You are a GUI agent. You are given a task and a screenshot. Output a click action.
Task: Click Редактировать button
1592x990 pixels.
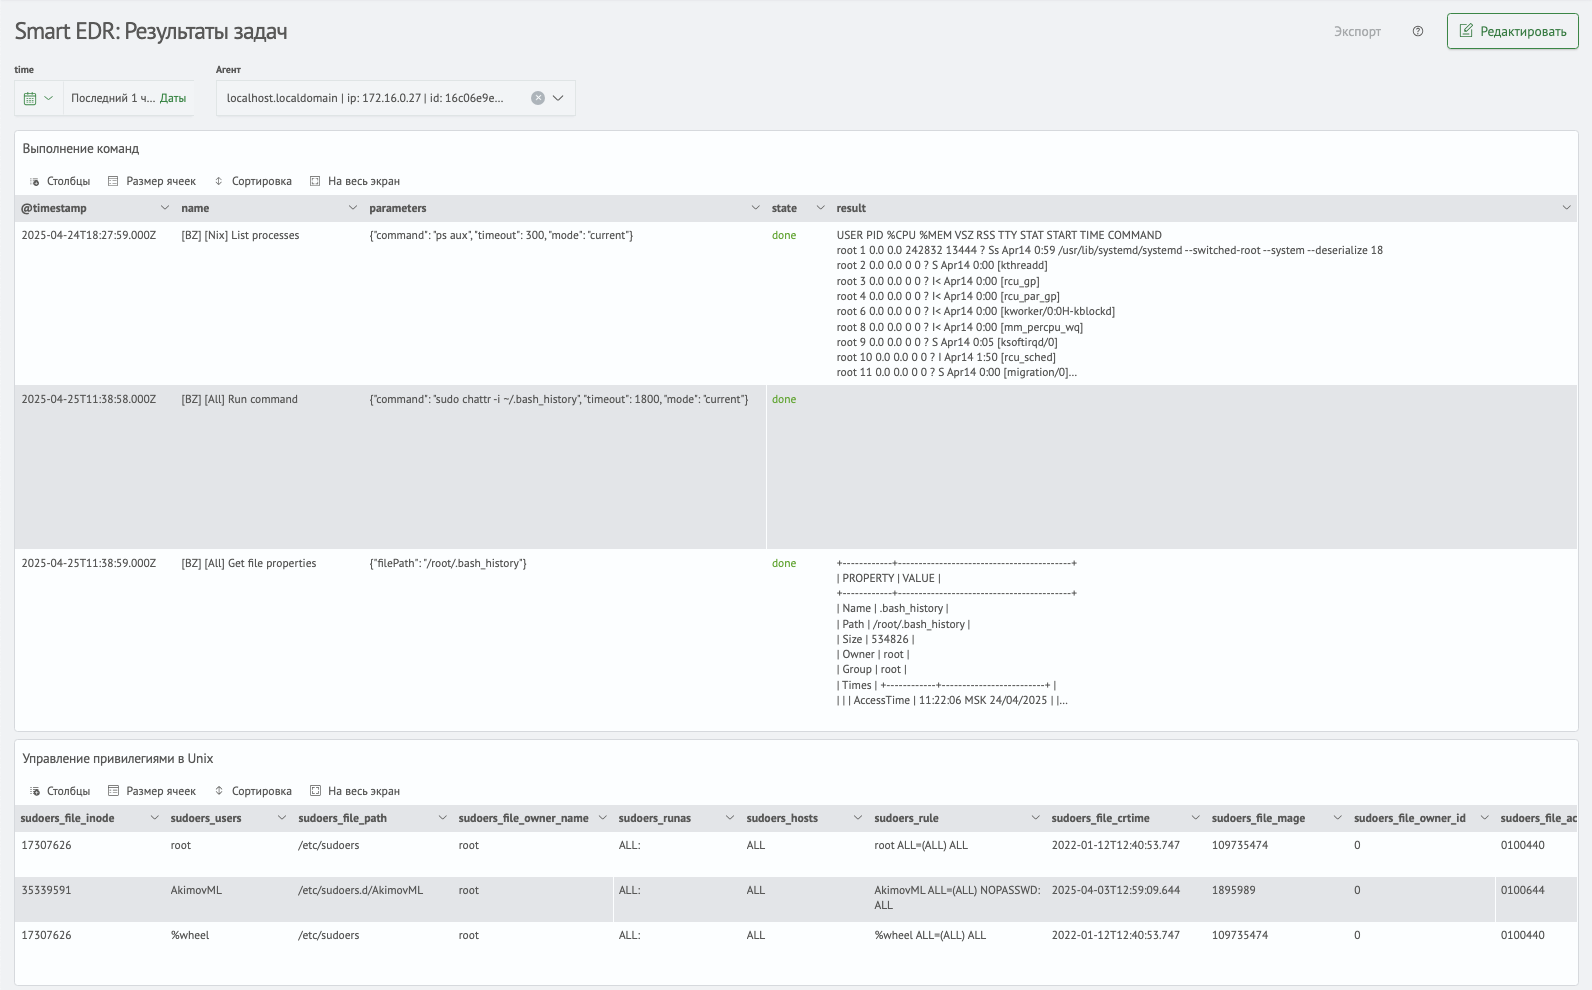(x=1512, y=31)
